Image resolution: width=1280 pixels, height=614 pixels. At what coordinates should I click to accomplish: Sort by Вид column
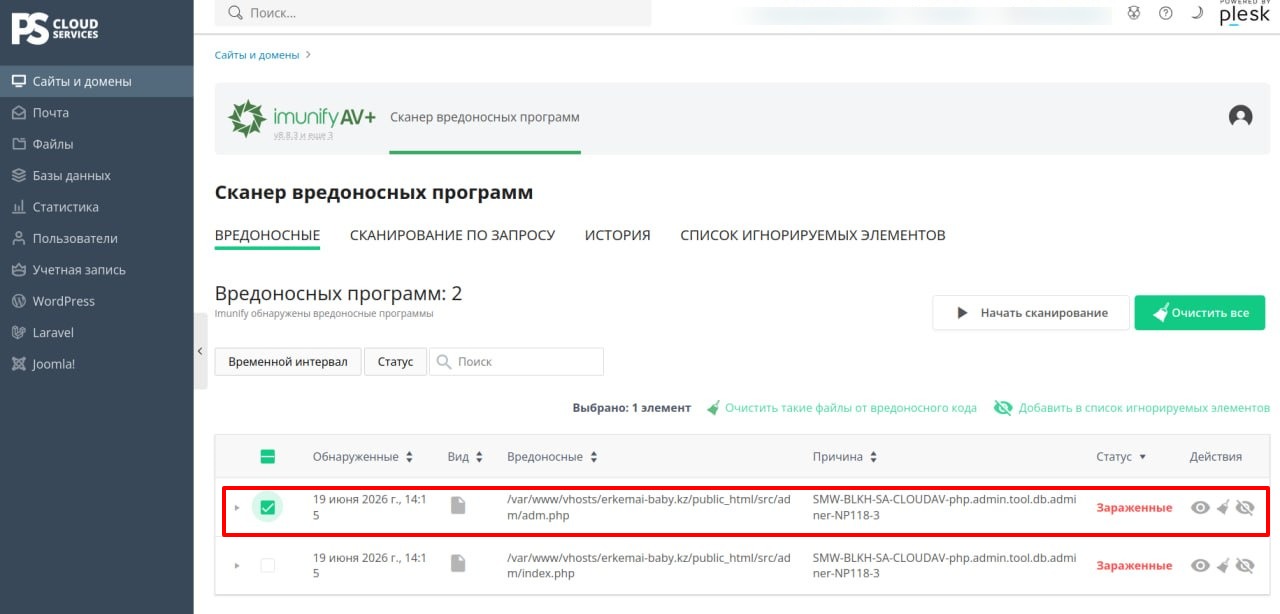click(465, 457)
